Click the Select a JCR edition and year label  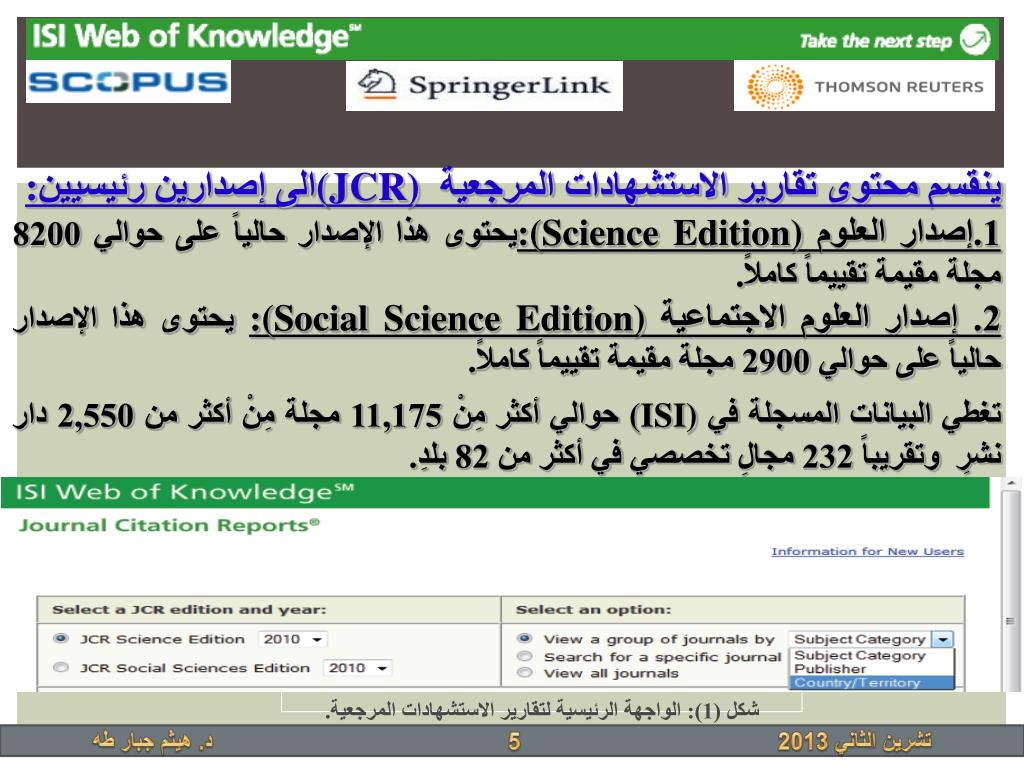tap(189, 609)
